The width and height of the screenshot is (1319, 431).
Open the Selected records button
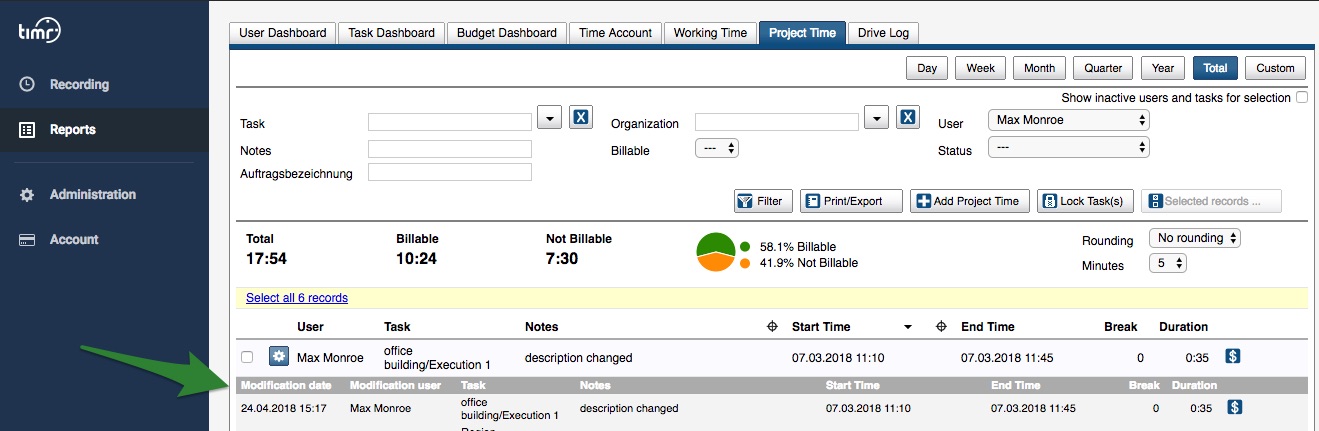(1211, 201)
